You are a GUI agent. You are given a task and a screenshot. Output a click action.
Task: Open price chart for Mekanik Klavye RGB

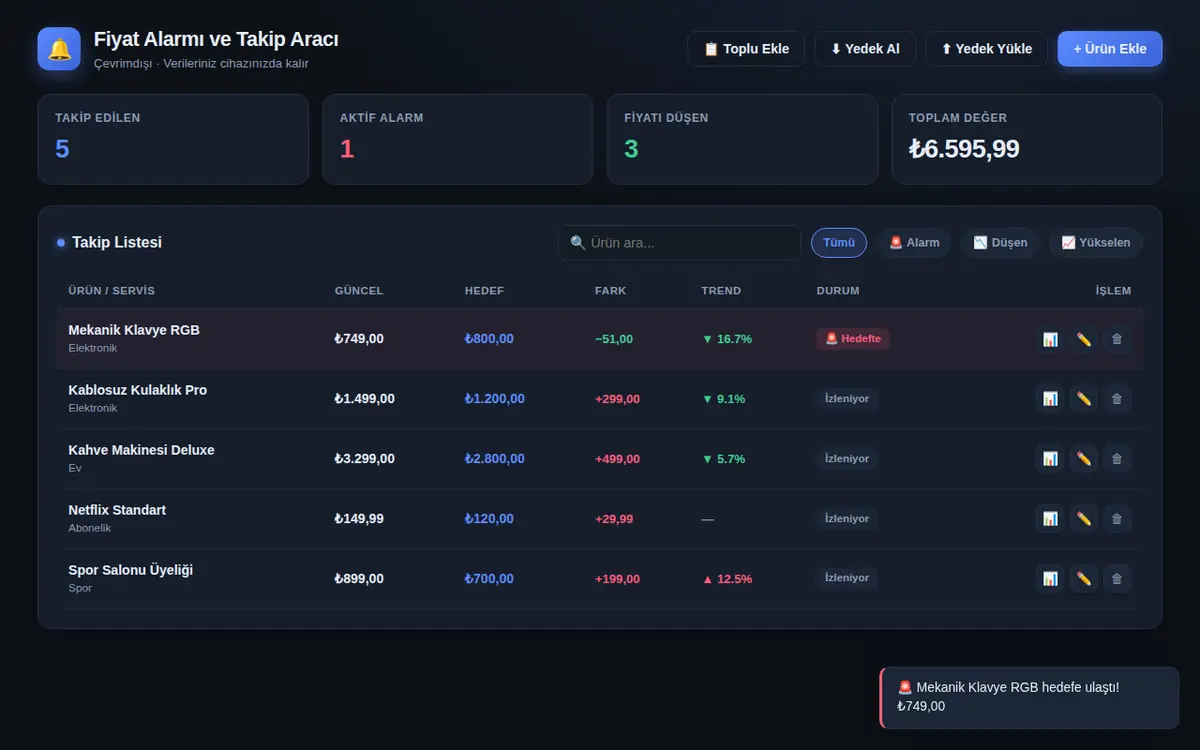(1050, 339)
